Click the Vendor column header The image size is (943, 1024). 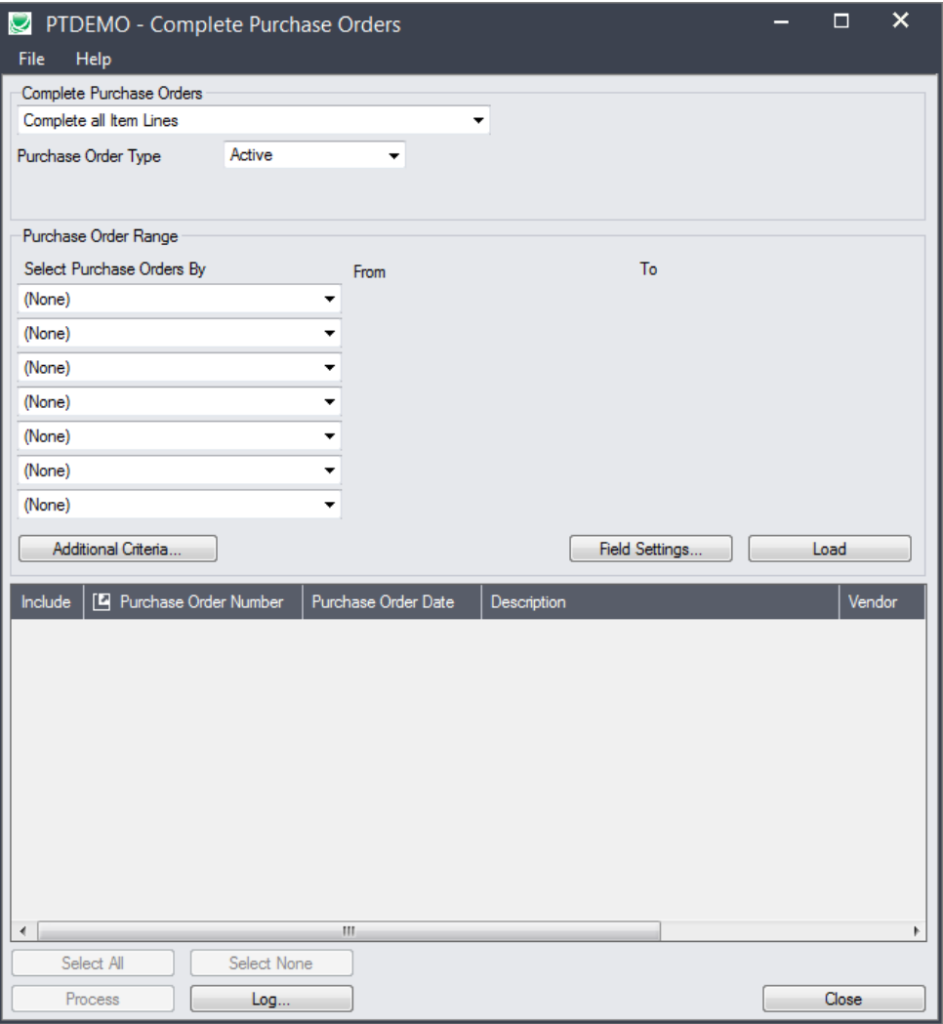[882, 601]
